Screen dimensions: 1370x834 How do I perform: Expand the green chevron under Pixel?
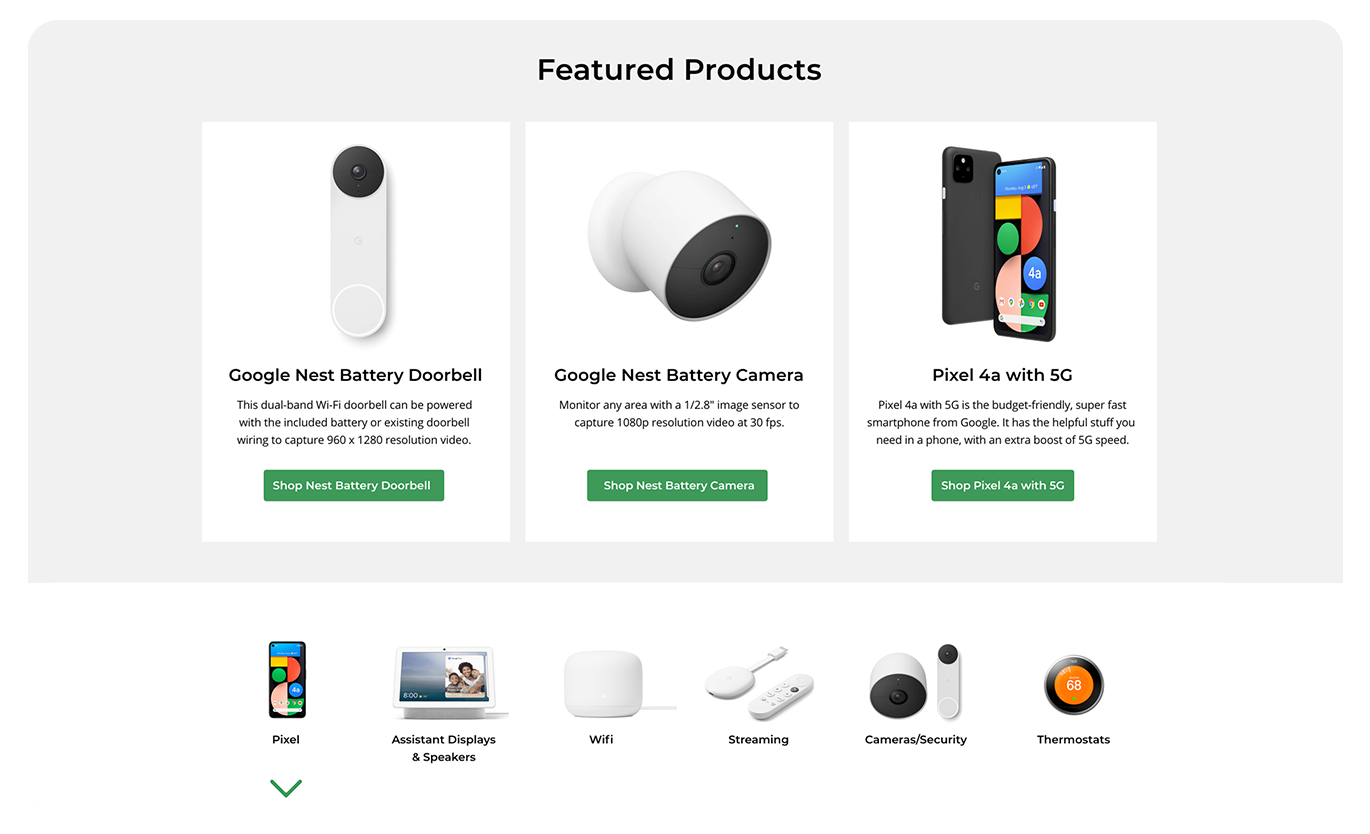pyautogui.click(x=286, y=788)
